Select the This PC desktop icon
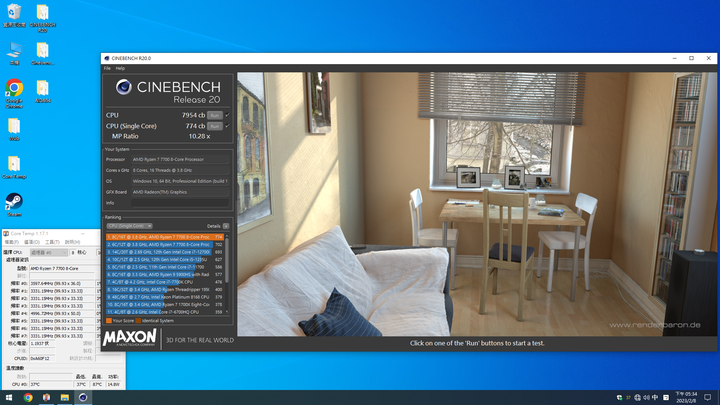Screen dimensions: 720x405 pyautogui.click(x=14, y=53)
